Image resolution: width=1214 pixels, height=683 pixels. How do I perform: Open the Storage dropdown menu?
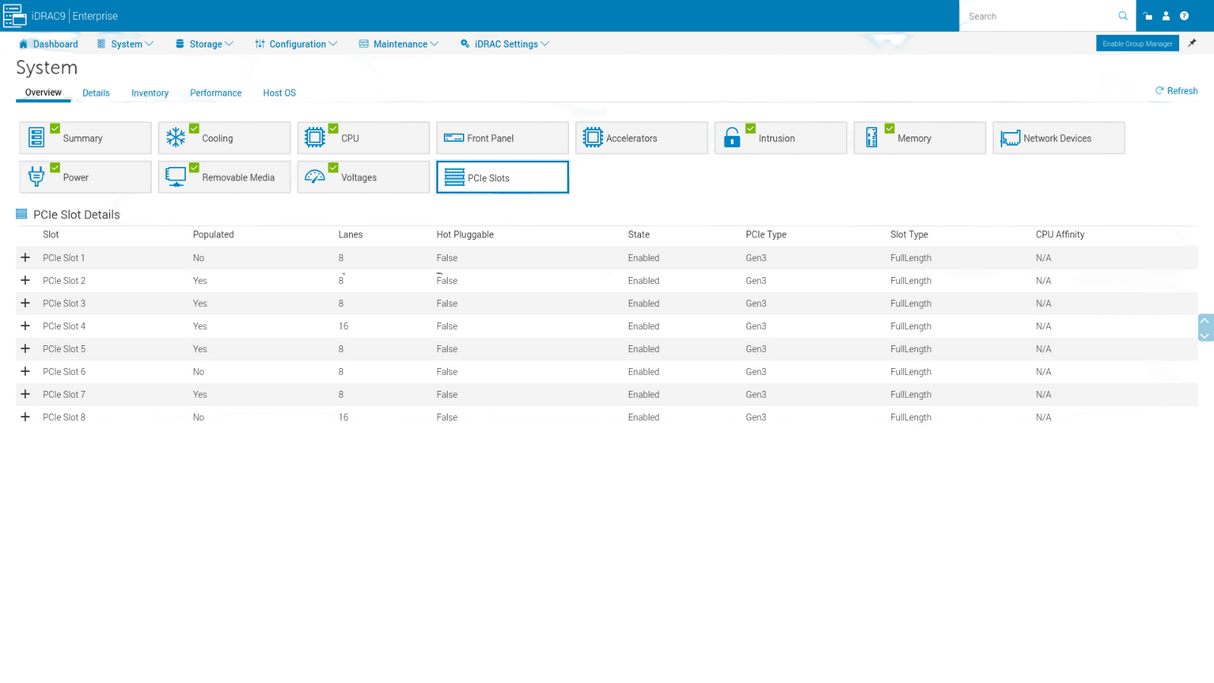point(204,44)
